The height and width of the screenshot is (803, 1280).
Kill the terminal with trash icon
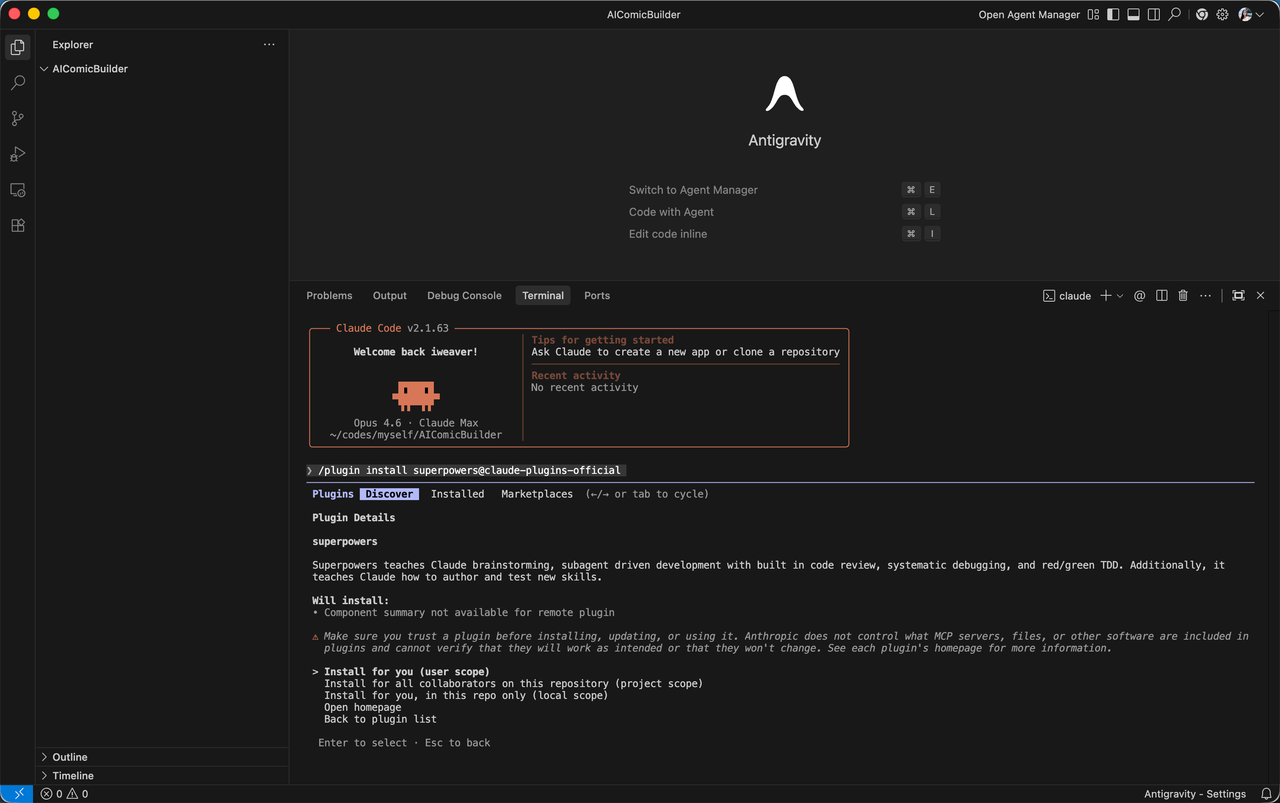tap(1183, 296)
